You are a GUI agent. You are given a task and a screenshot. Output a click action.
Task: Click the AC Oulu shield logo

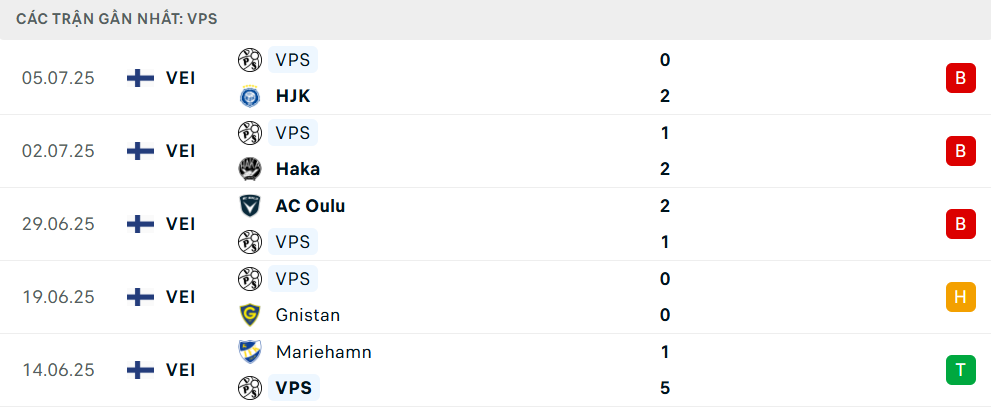click(250, 206)
